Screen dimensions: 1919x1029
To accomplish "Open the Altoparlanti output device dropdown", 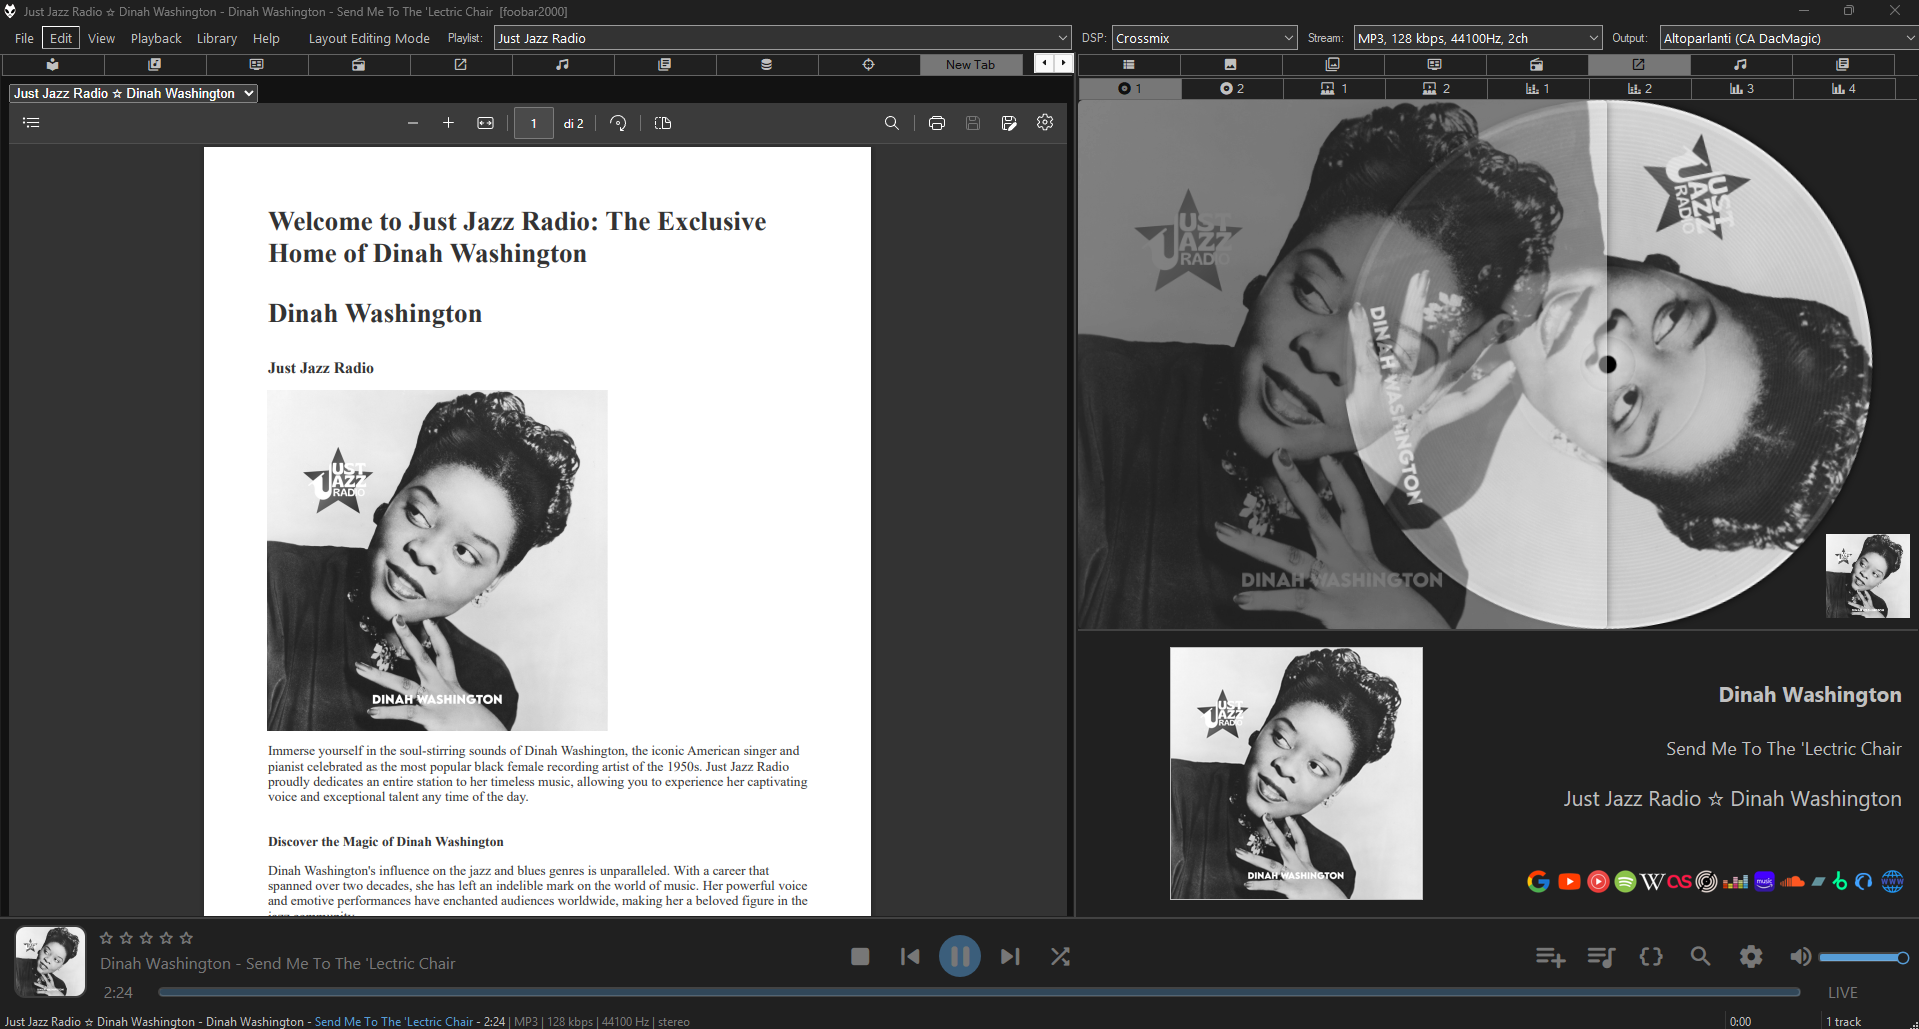I will pos(1789,38).
